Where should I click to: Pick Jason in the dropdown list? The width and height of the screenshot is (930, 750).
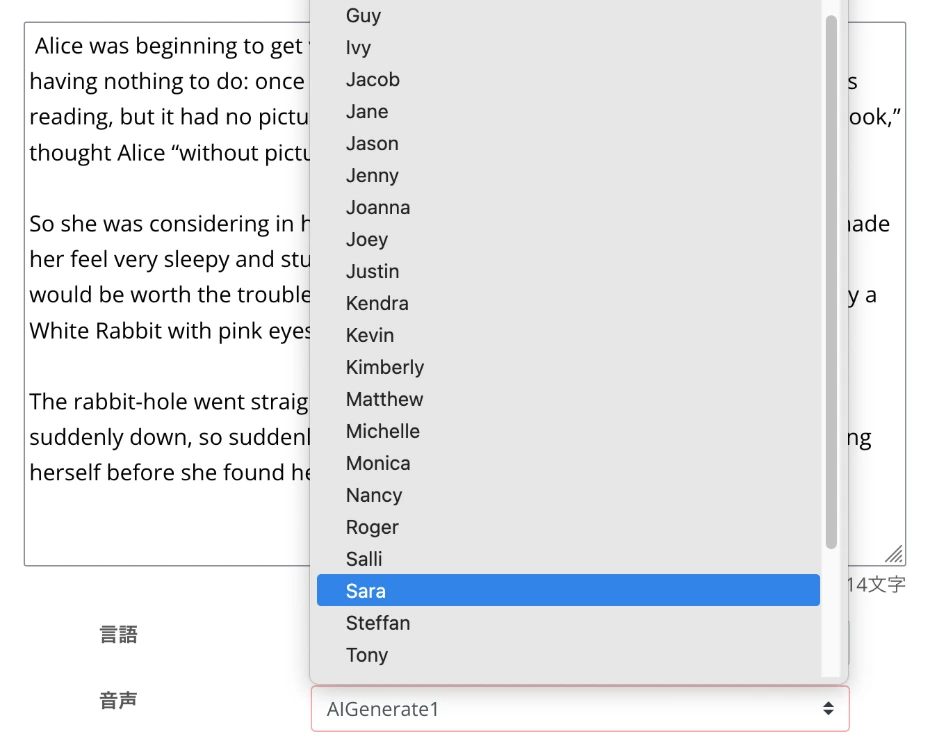click(568, 143)
